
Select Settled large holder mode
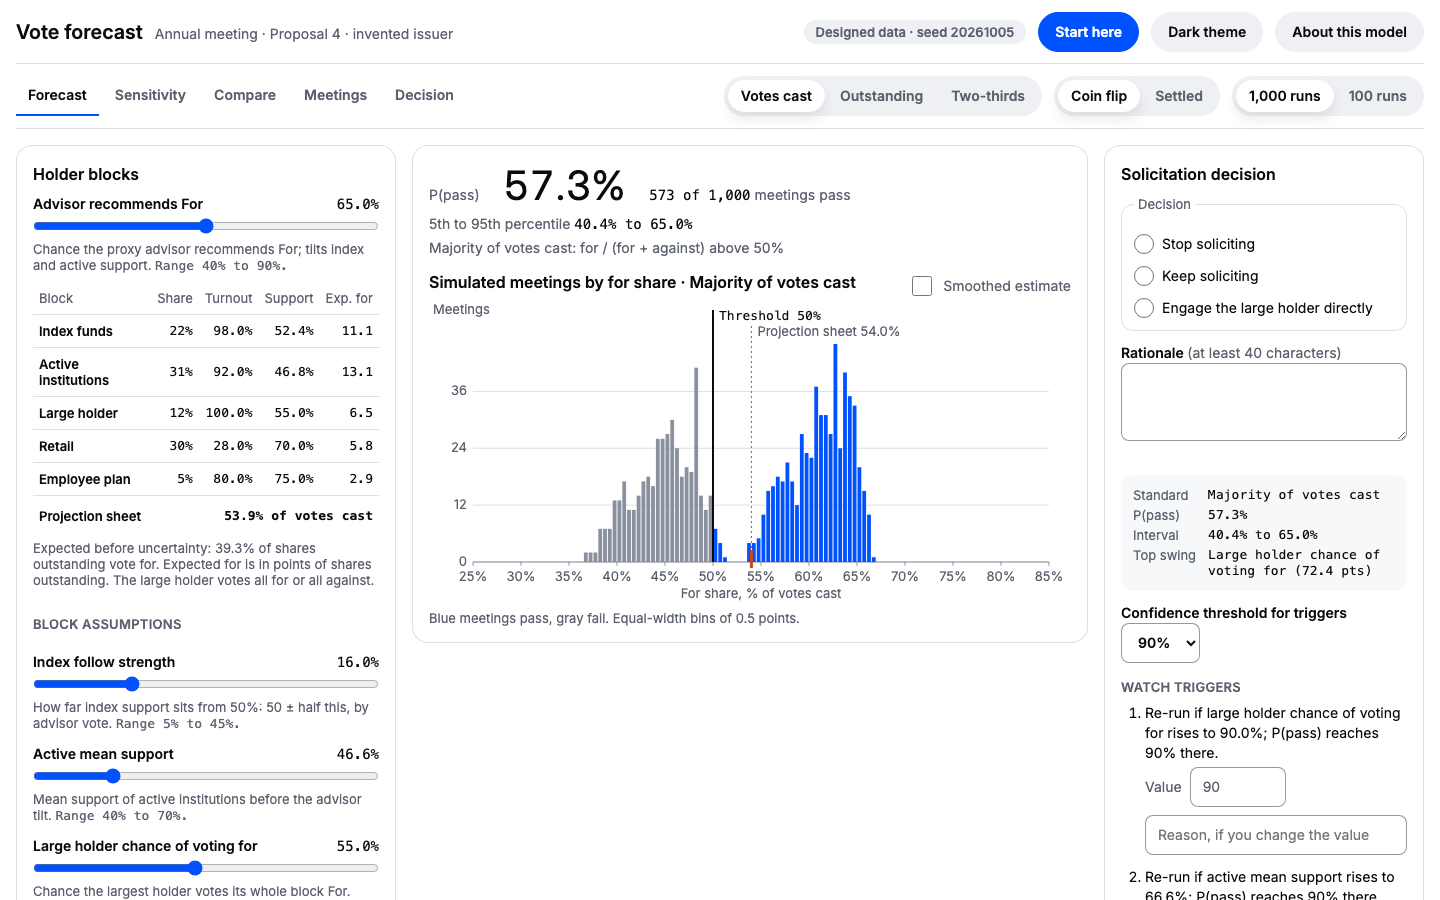[x=1179, y=96]
